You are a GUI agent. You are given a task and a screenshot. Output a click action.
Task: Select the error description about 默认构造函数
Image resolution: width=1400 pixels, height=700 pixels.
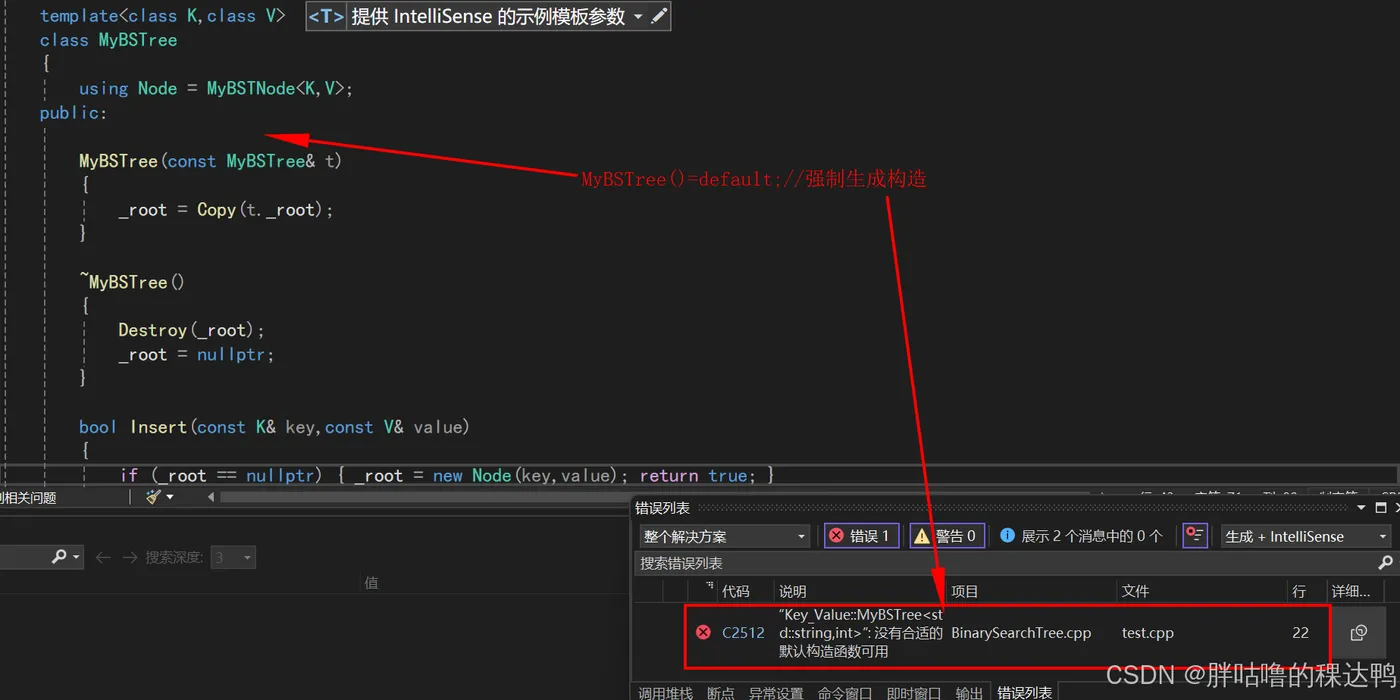coord(861,633)
